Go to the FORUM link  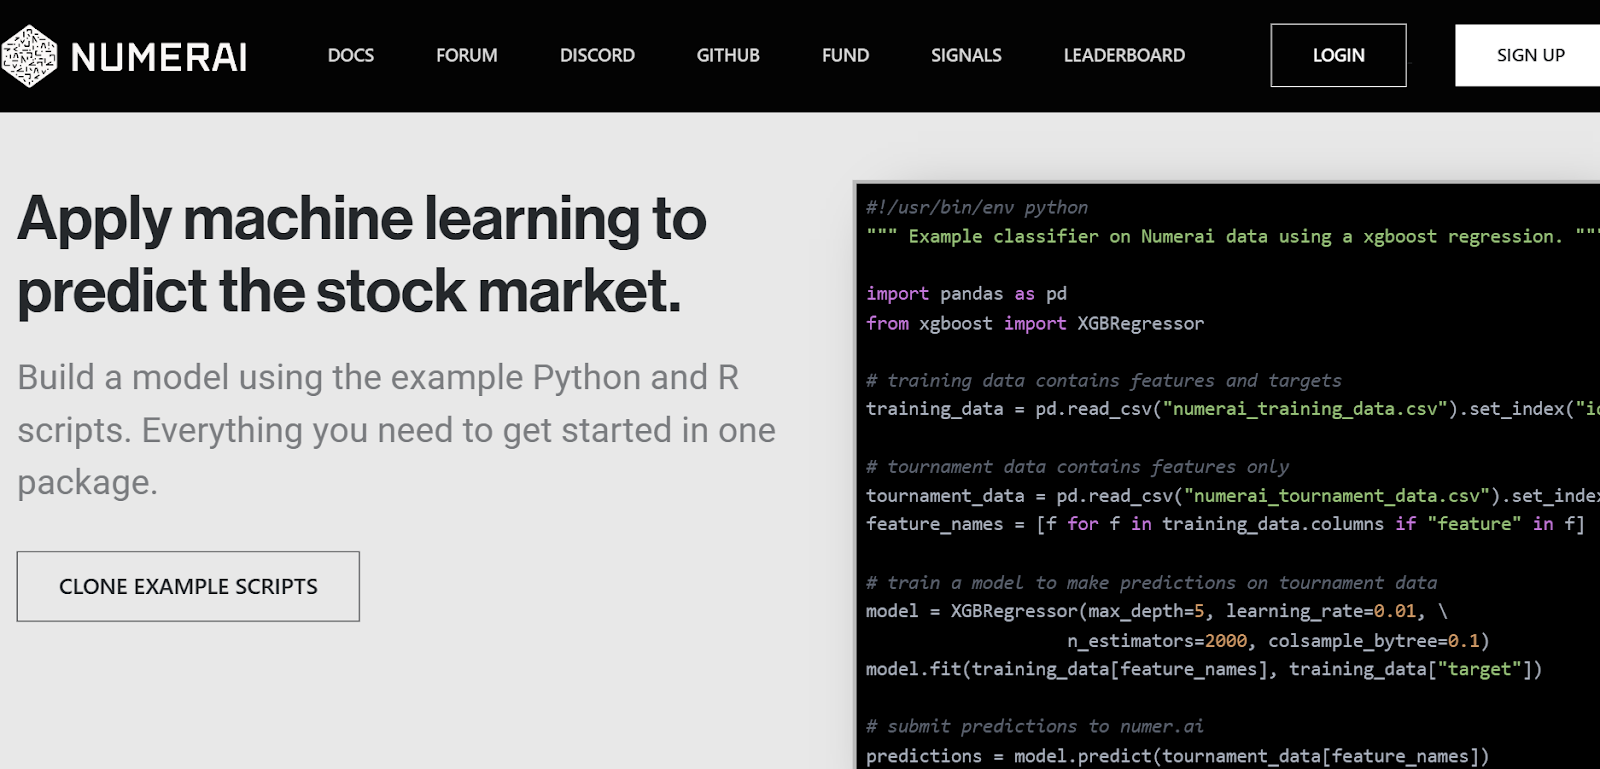point(467,56)
